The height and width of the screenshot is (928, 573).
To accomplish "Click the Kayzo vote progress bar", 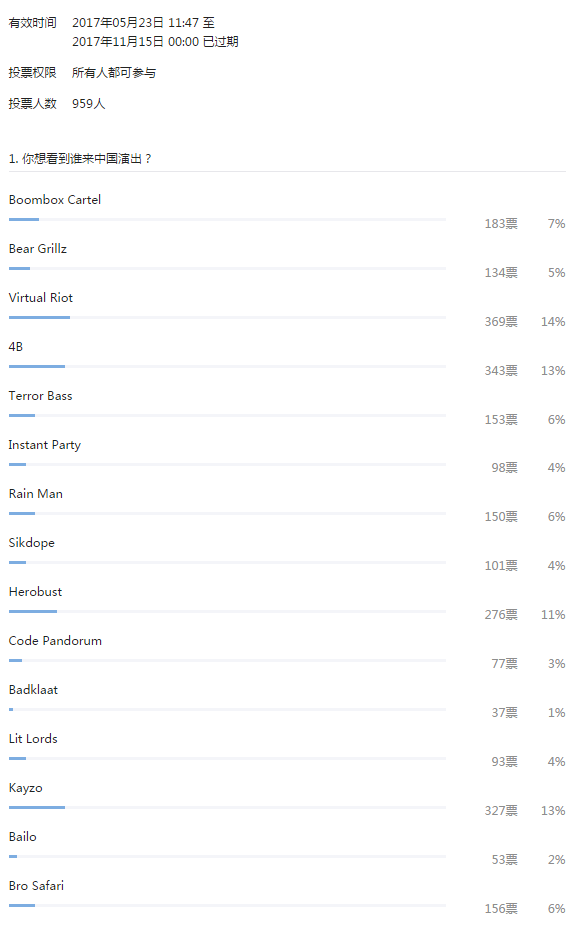I will pyautogui.click(x=227, y=807).
